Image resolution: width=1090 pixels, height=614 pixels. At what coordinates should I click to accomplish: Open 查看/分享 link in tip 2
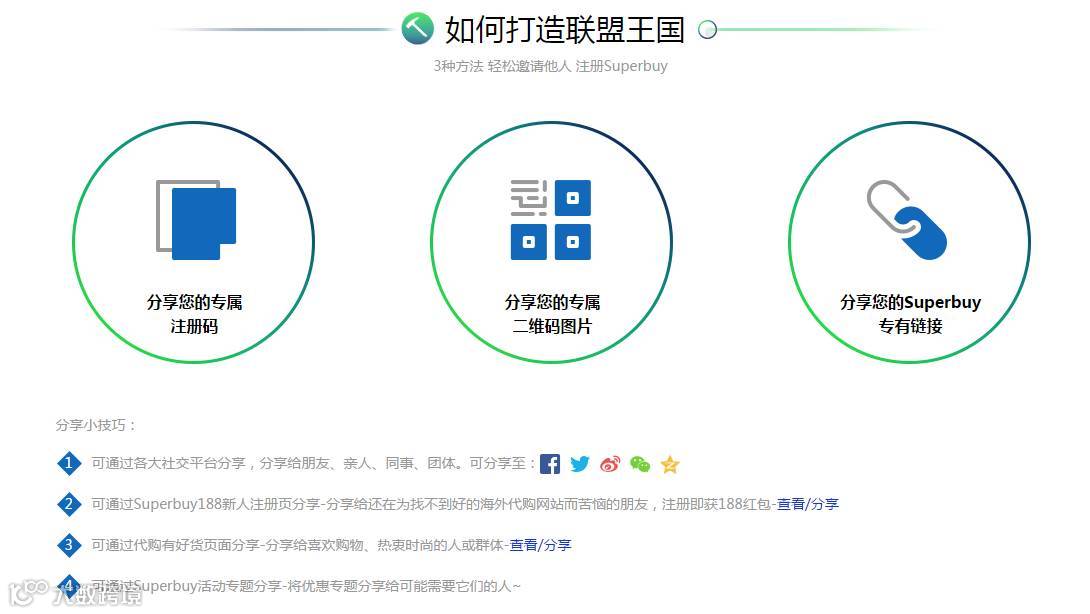(808, 503)
